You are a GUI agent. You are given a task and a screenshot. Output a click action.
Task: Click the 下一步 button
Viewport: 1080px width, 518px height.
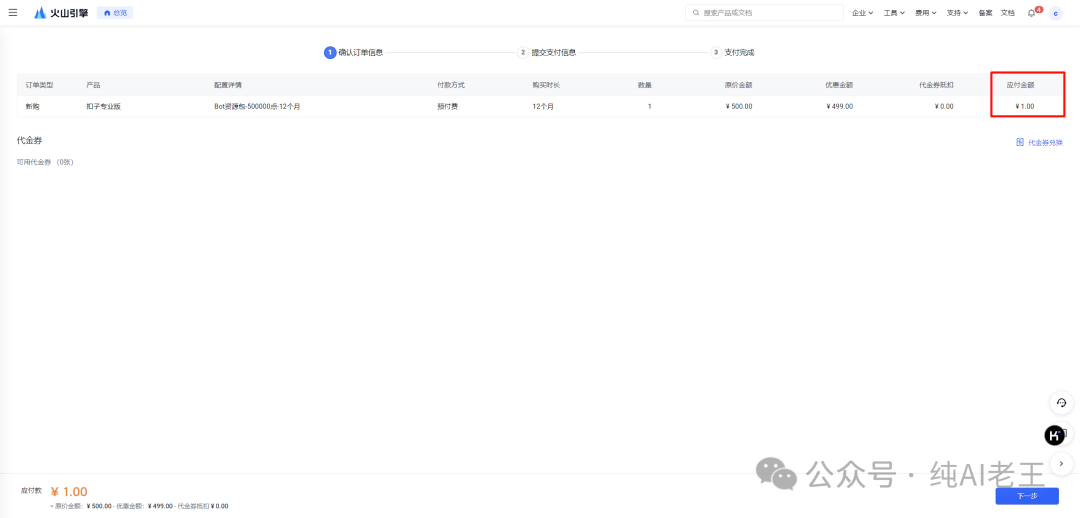coord(1027,496)
